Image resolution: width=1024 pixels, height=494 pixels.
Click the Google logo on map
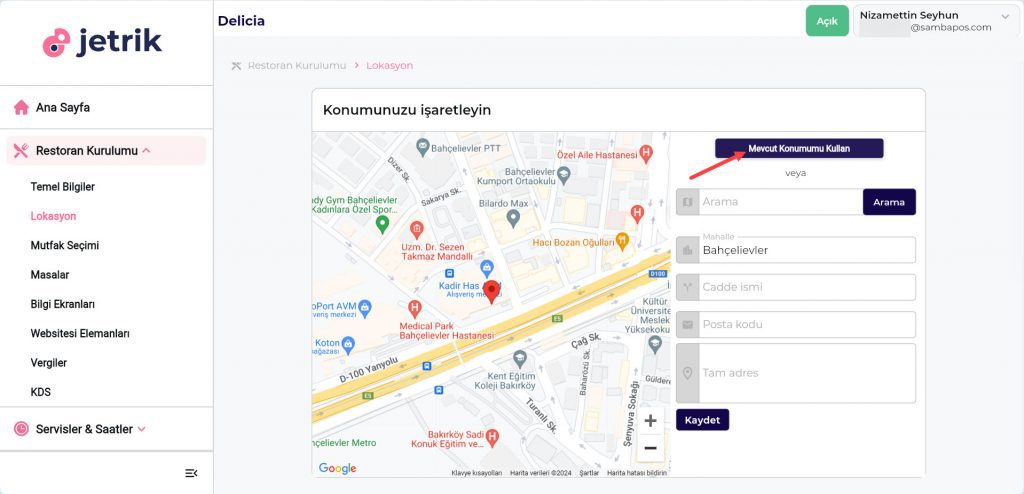point(337,468)
